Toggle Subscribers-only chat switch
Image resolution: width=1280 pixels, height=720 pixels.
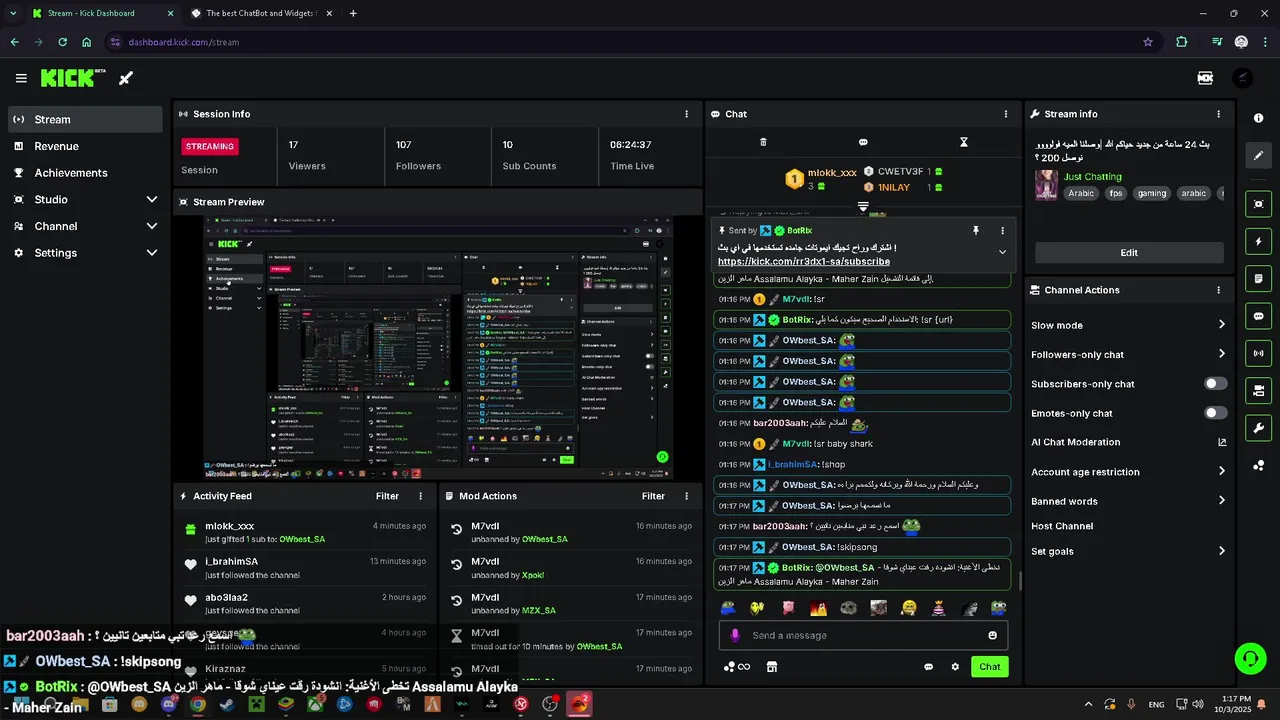click(x=1216, y=384)
